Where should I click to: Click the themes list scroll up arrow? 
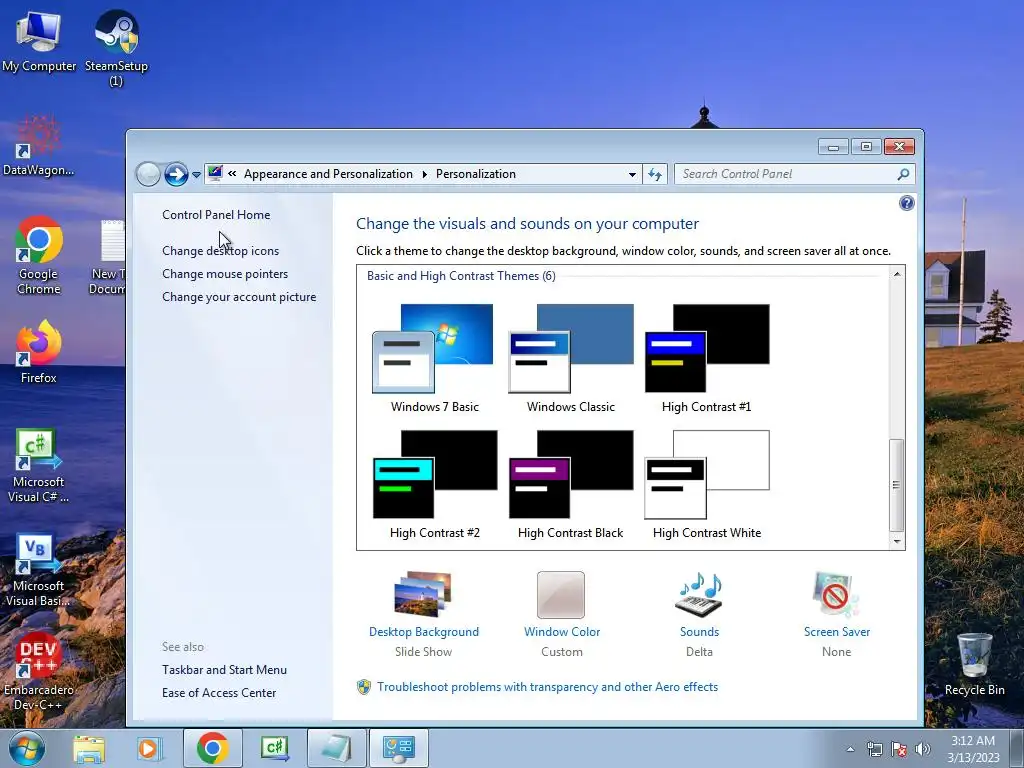tap(897, 274)
